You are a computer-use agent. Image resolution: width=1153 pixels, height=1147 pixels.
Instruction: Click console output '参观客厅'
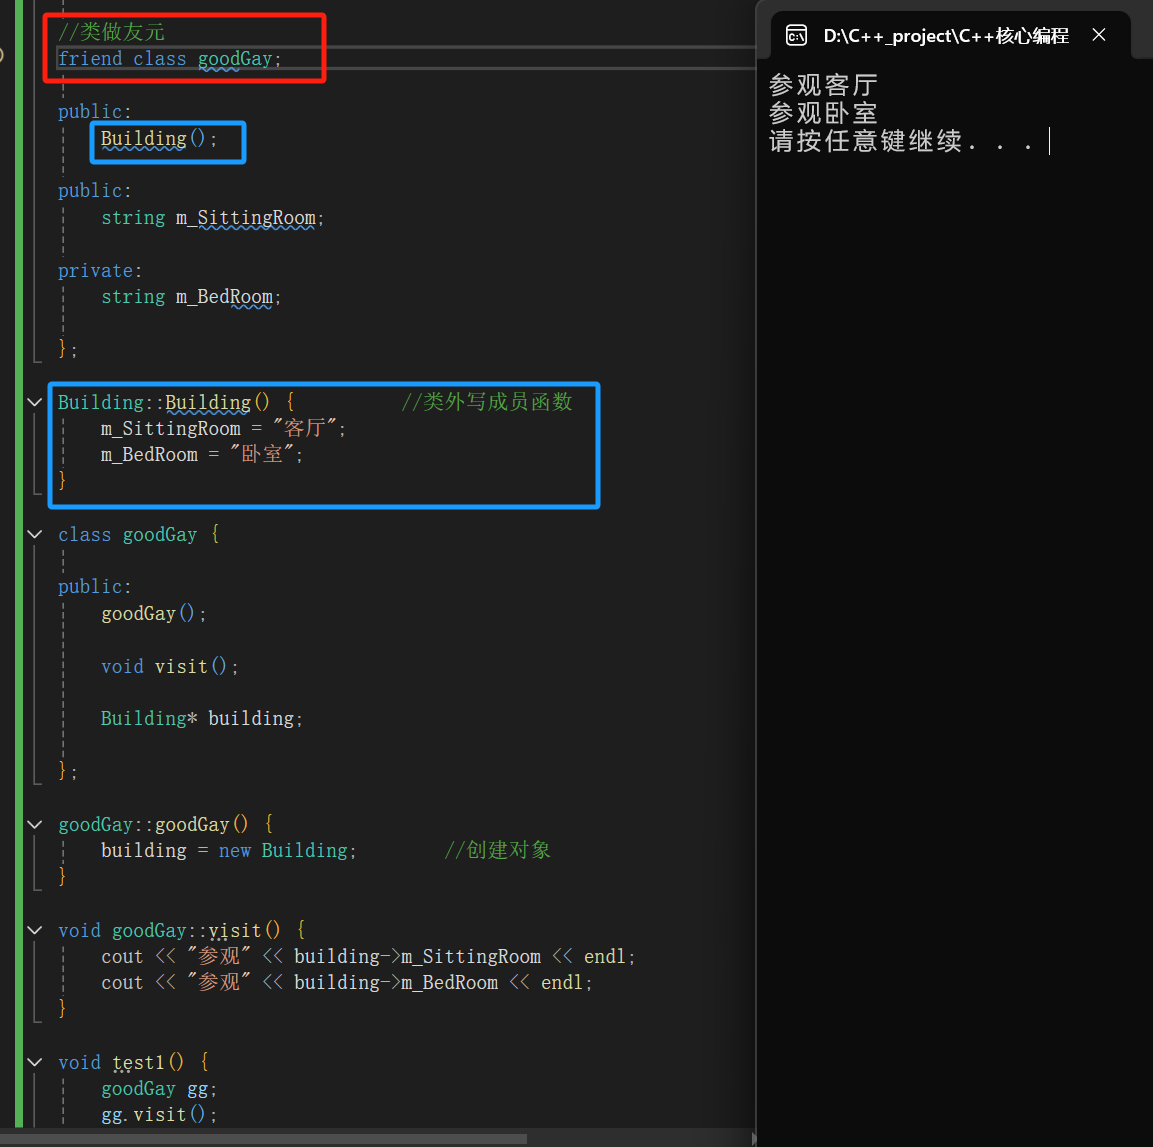pyautogui.click(x=824, y=85)
